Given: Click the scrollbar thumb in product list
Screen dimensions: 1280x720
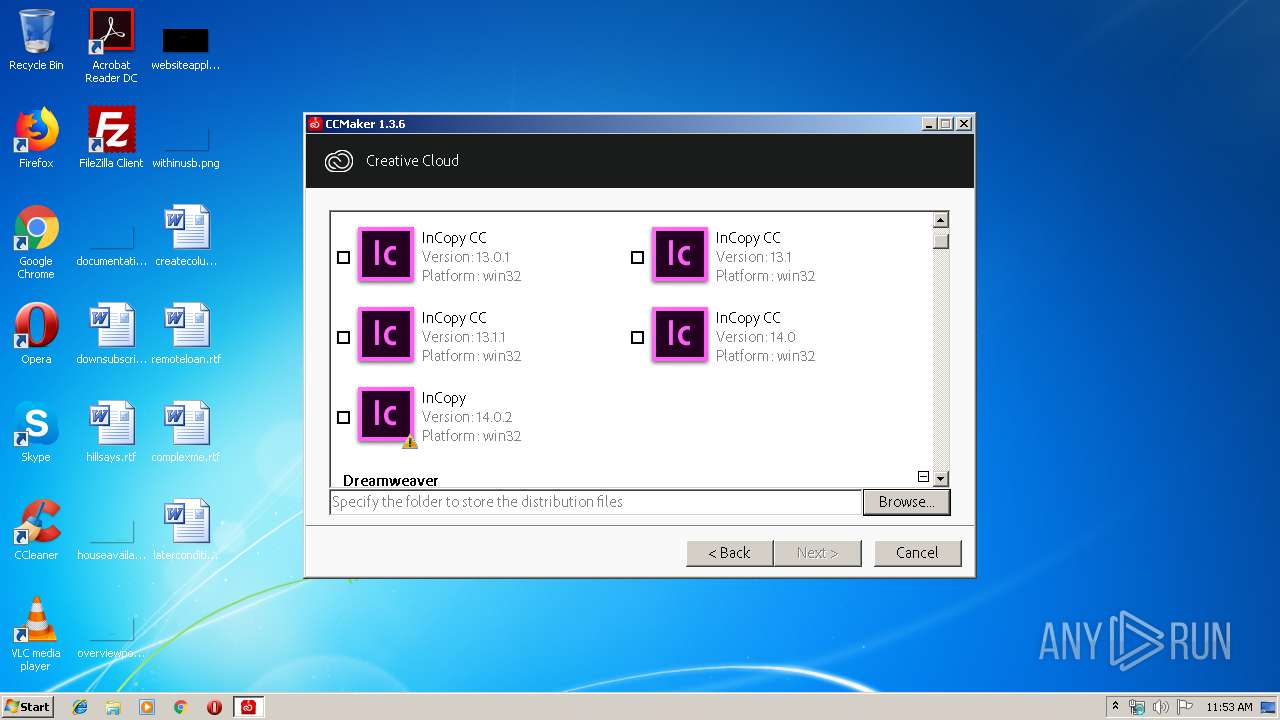Looking at the screenshot, I should (x=940, y=241).
